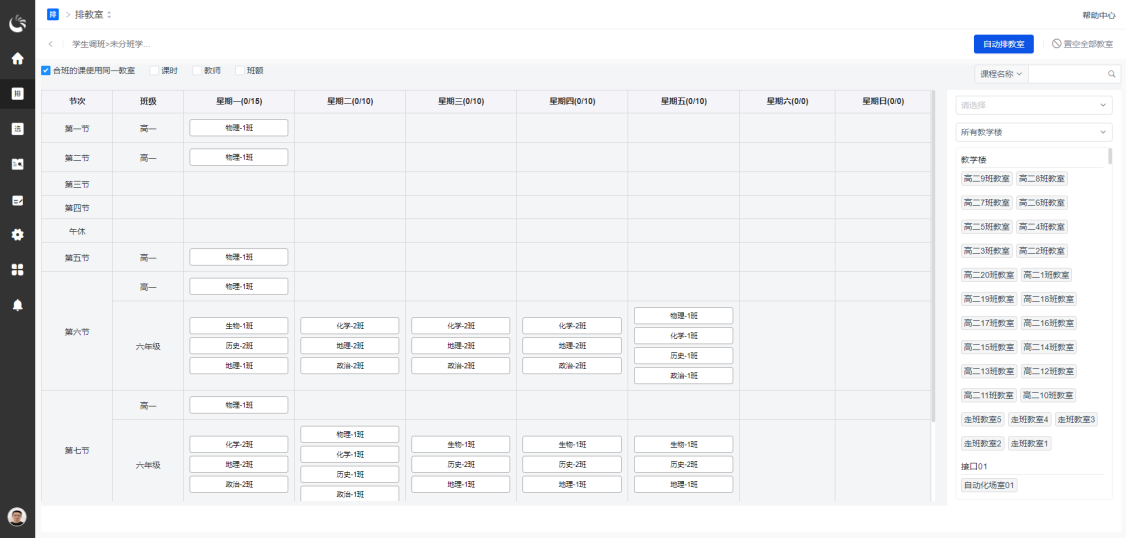Viewport: 1126px width, 538px height.
Task: Expand the 请选择 dropdown
Action: tap(1034, 105)
